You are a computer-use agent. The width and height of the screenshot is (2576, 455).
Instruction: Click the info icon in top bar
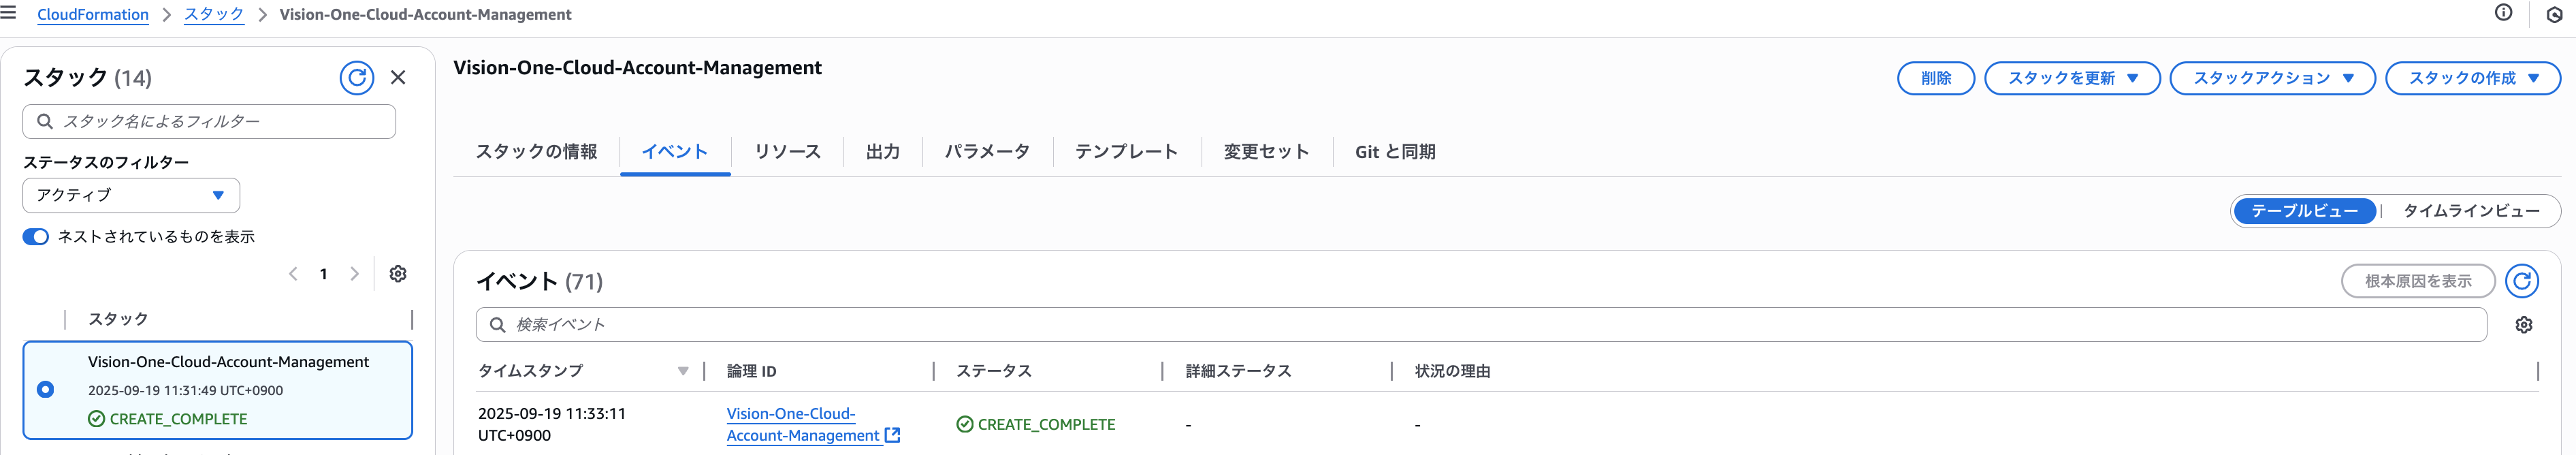(x=2503, y=13)
